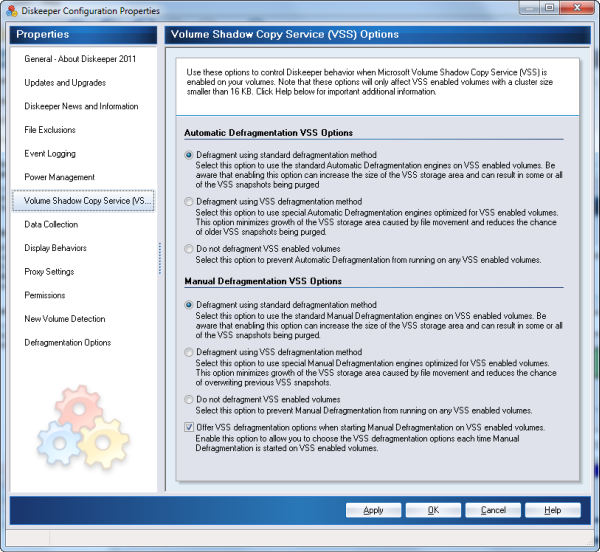
Task: Open Power Management settings
Action: [x=59, y=177]
